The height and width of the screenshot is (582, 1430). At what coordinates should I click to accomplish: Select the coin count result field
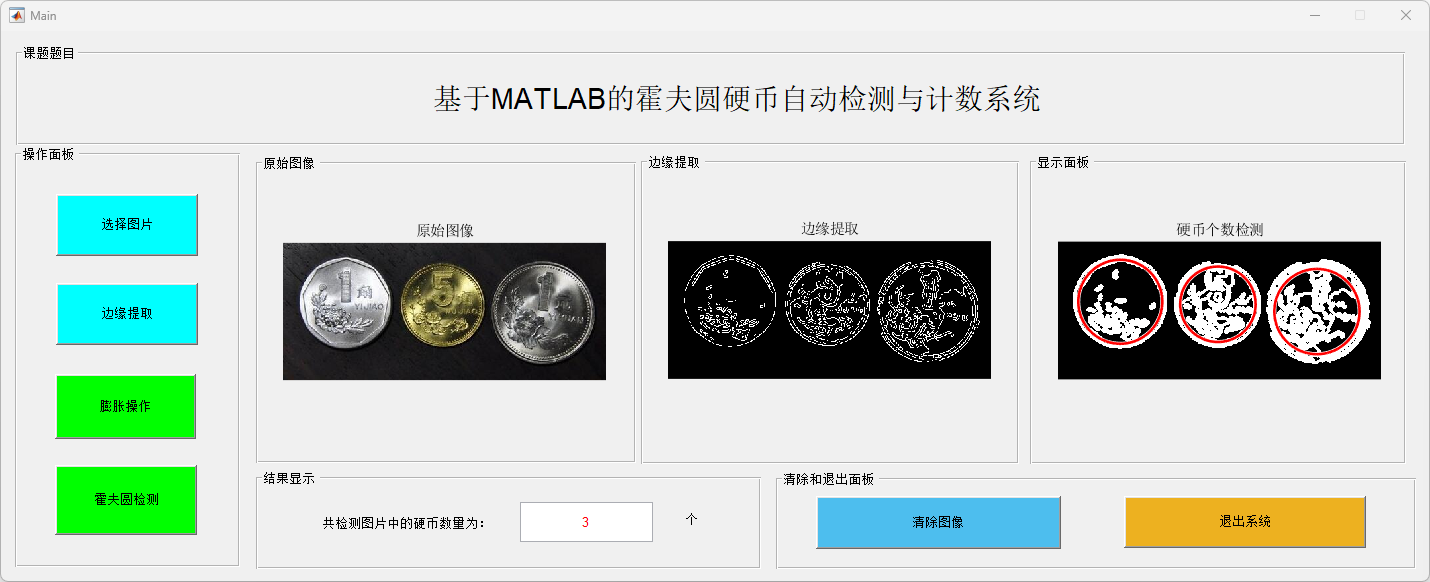click(x=586, y=522)
